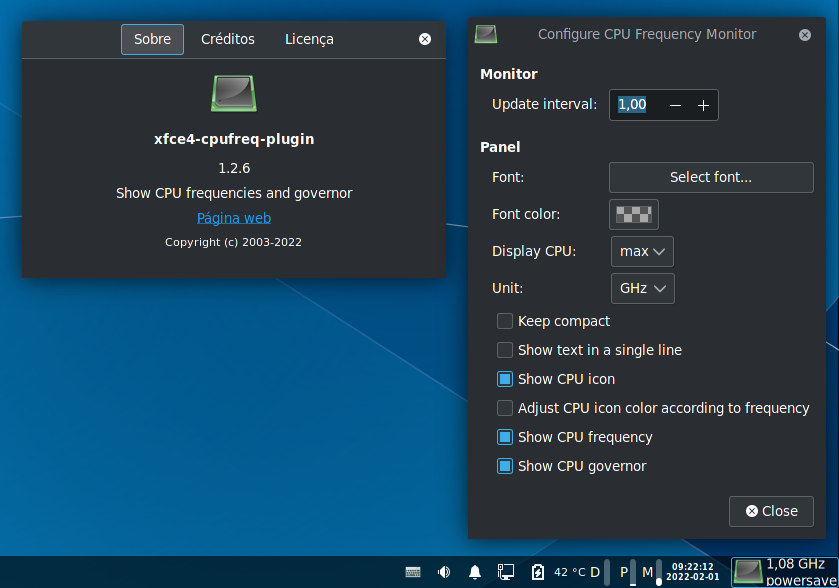
Task: Open the Licença tab
Action: (309, 39)
